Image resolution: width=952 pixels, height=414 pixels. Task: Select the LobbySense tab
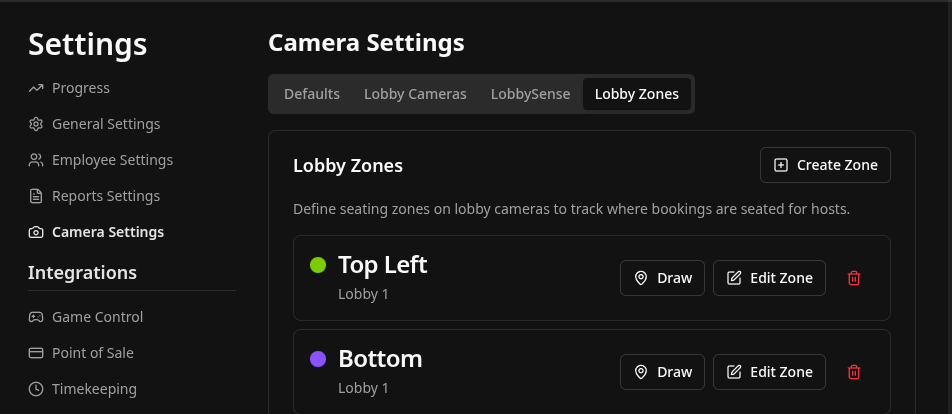coord(531,94)
